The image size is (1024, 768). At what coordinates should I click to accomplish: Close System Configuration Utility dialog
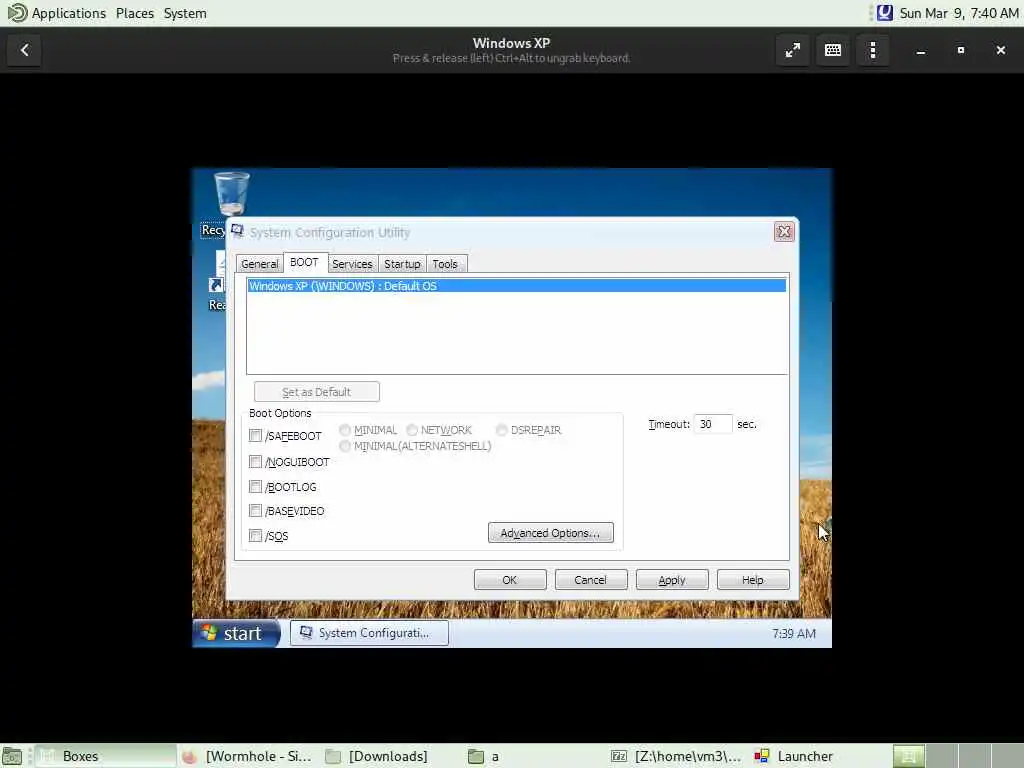[784, 232]
